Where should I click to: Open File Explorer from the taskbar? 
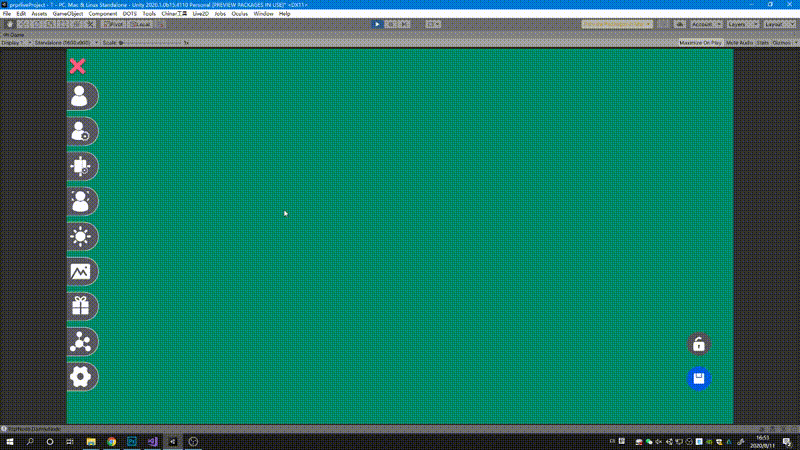[91, 442]
